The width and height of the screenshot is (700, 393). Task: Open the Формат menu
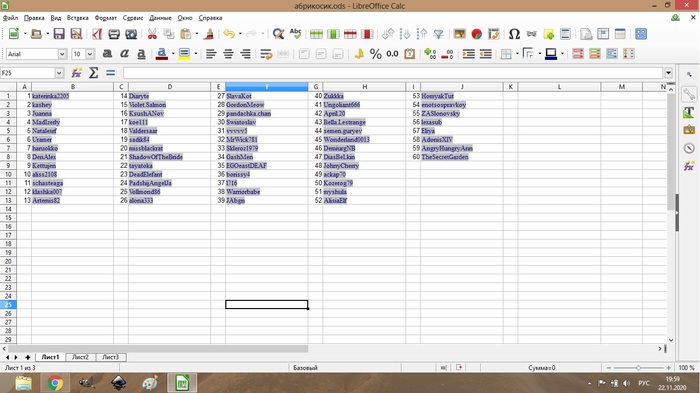(105, 18)
